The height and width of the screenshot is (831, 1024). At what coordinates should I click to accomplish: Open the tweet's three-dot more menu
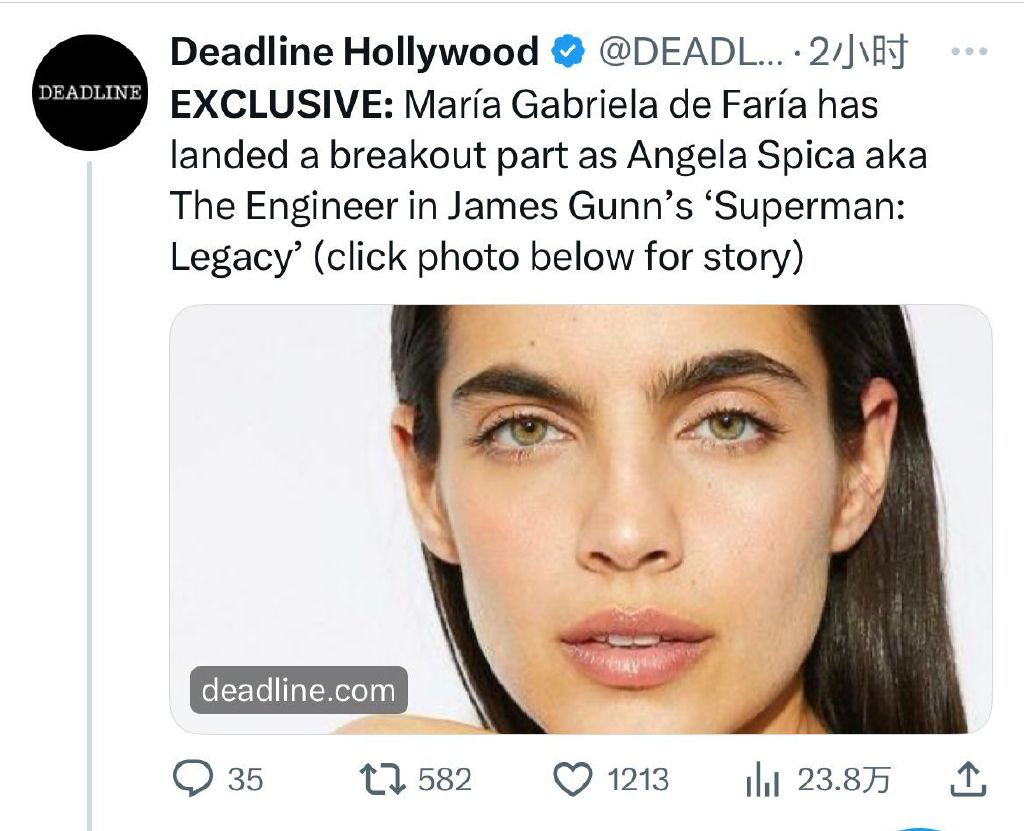[x=968, y=52]
